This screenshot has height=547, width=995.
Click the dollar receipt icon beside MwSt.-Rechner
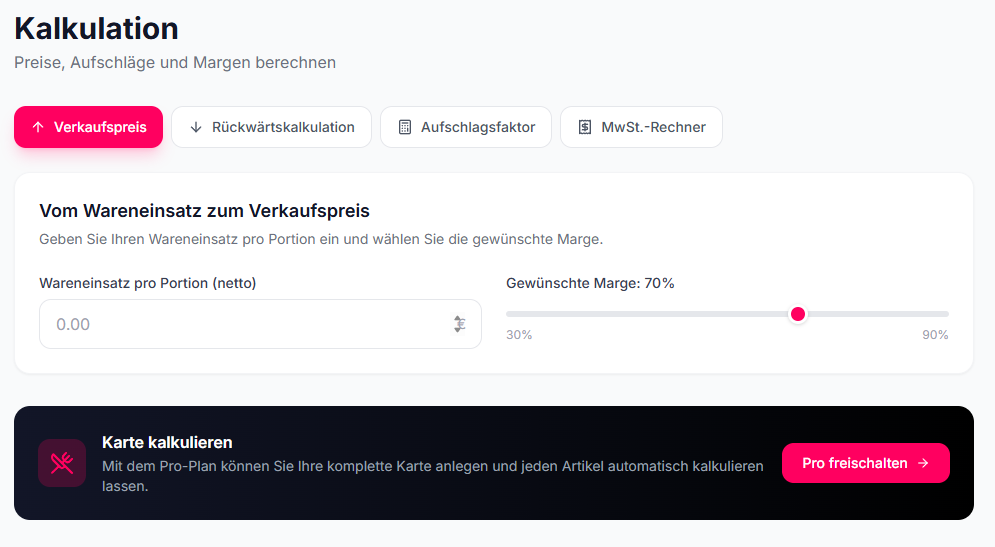[585, 127]
